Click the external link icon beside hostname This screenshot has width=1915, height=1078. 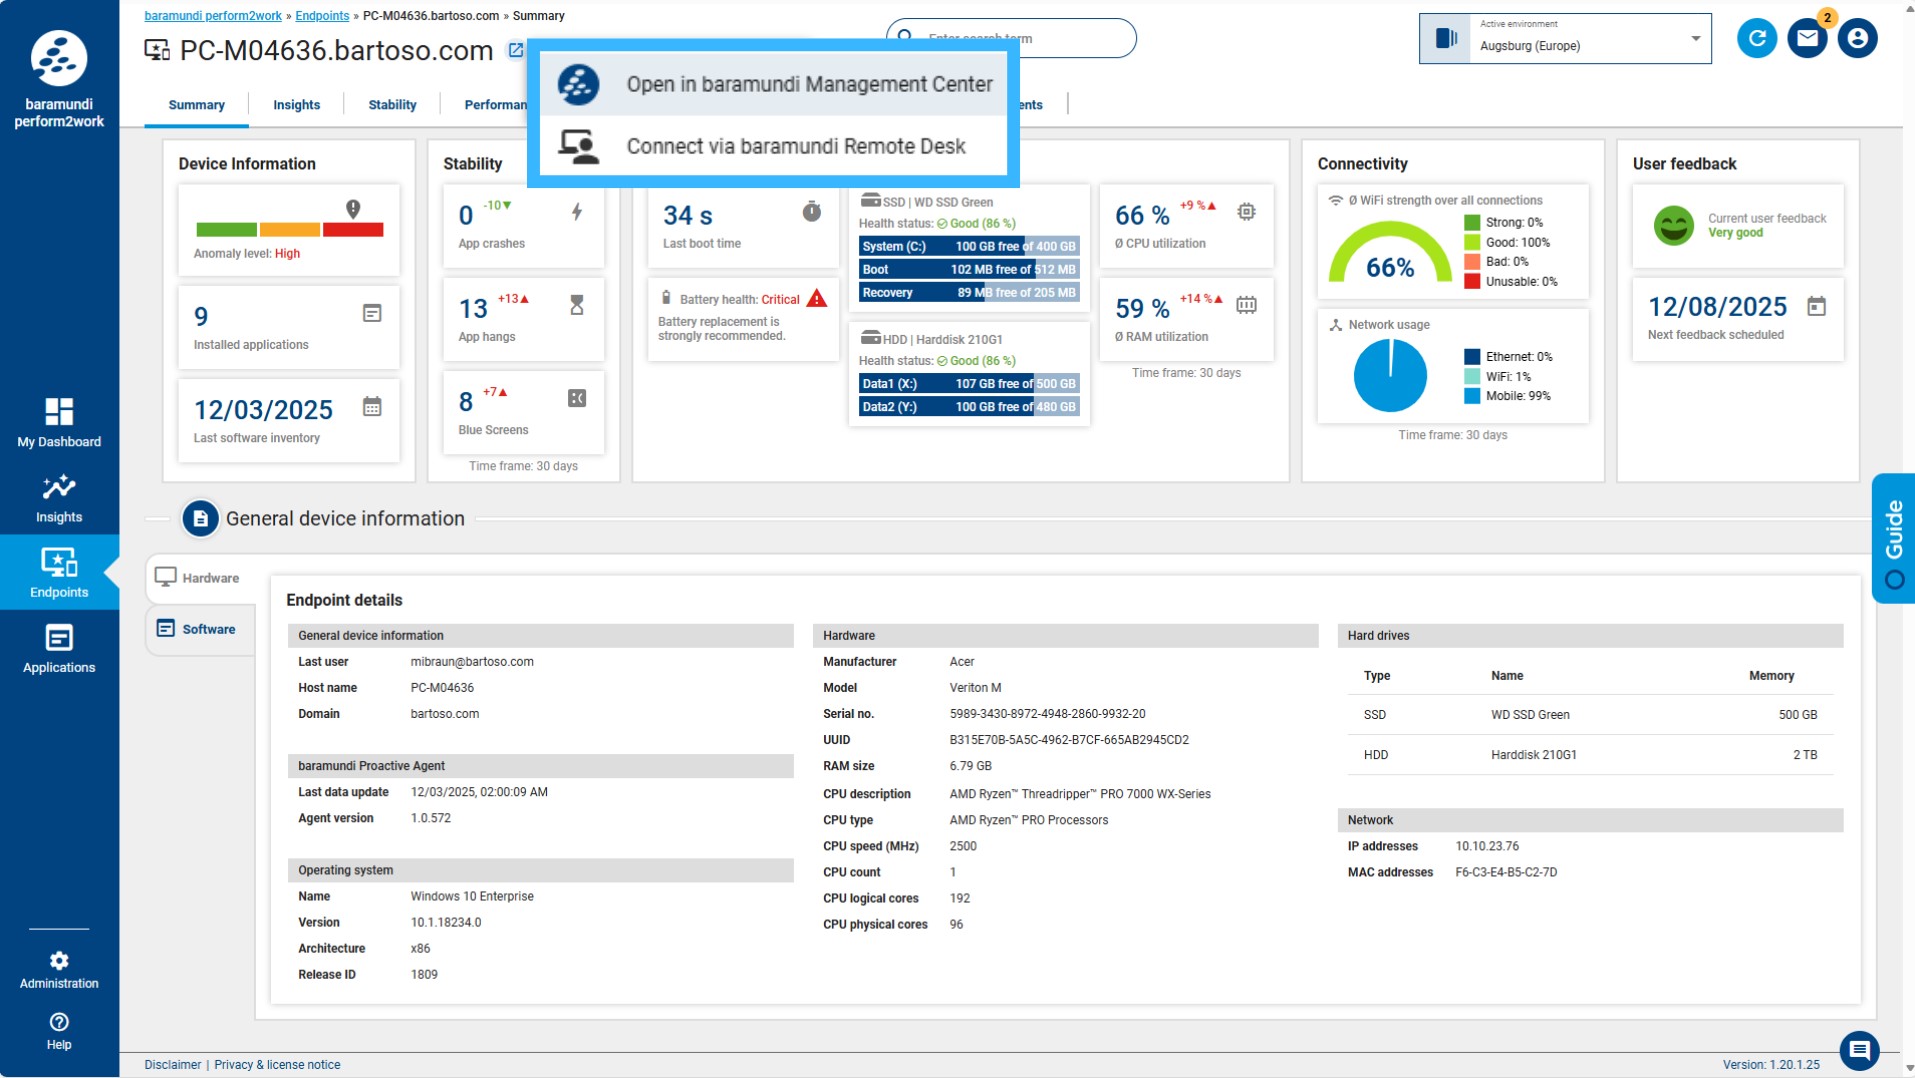tap(515, 50)
